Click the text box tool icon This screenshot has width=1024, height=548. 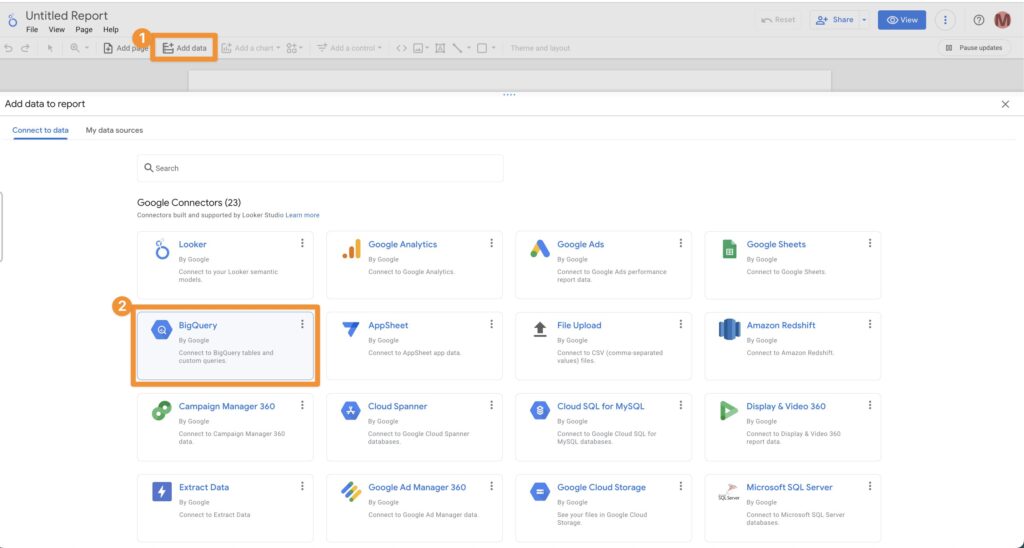click(440, 48)
